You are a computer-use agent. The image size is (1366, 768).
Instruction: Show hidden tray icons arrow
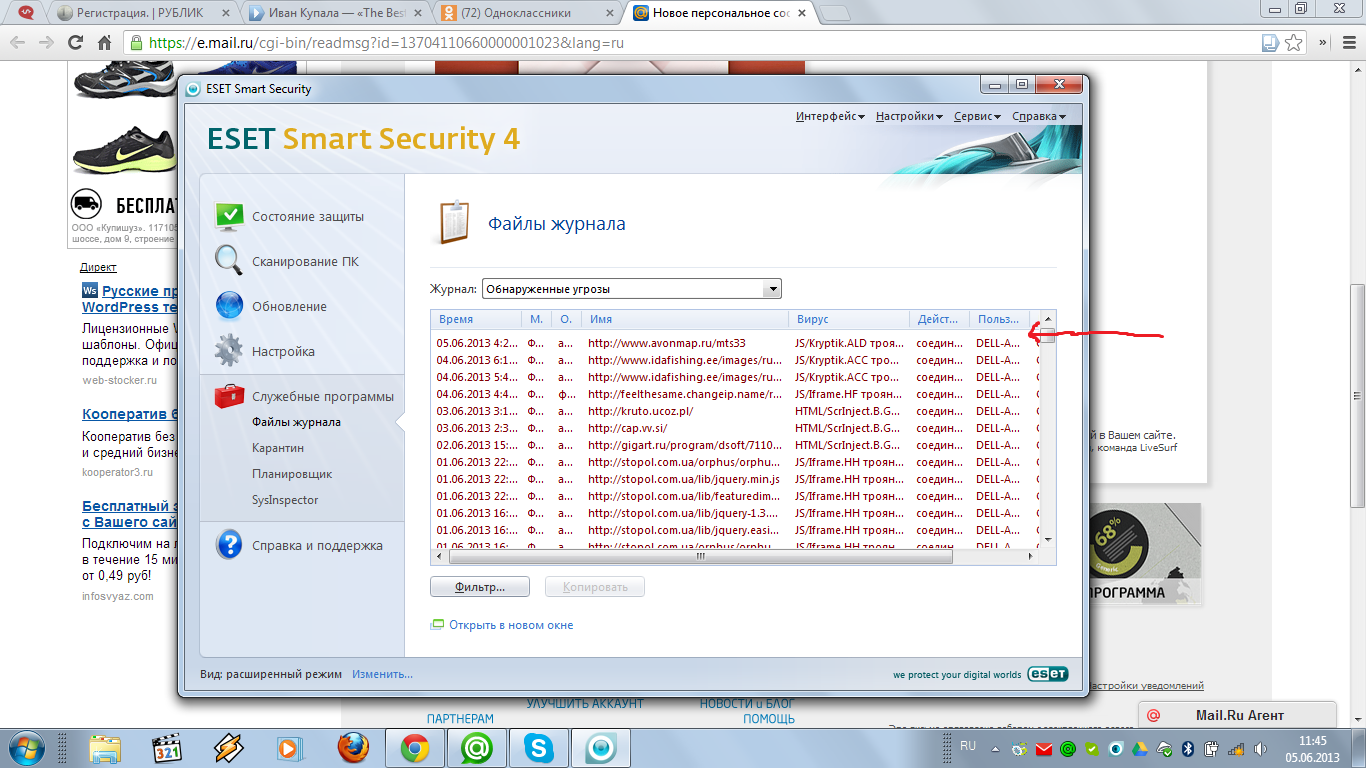995,748
